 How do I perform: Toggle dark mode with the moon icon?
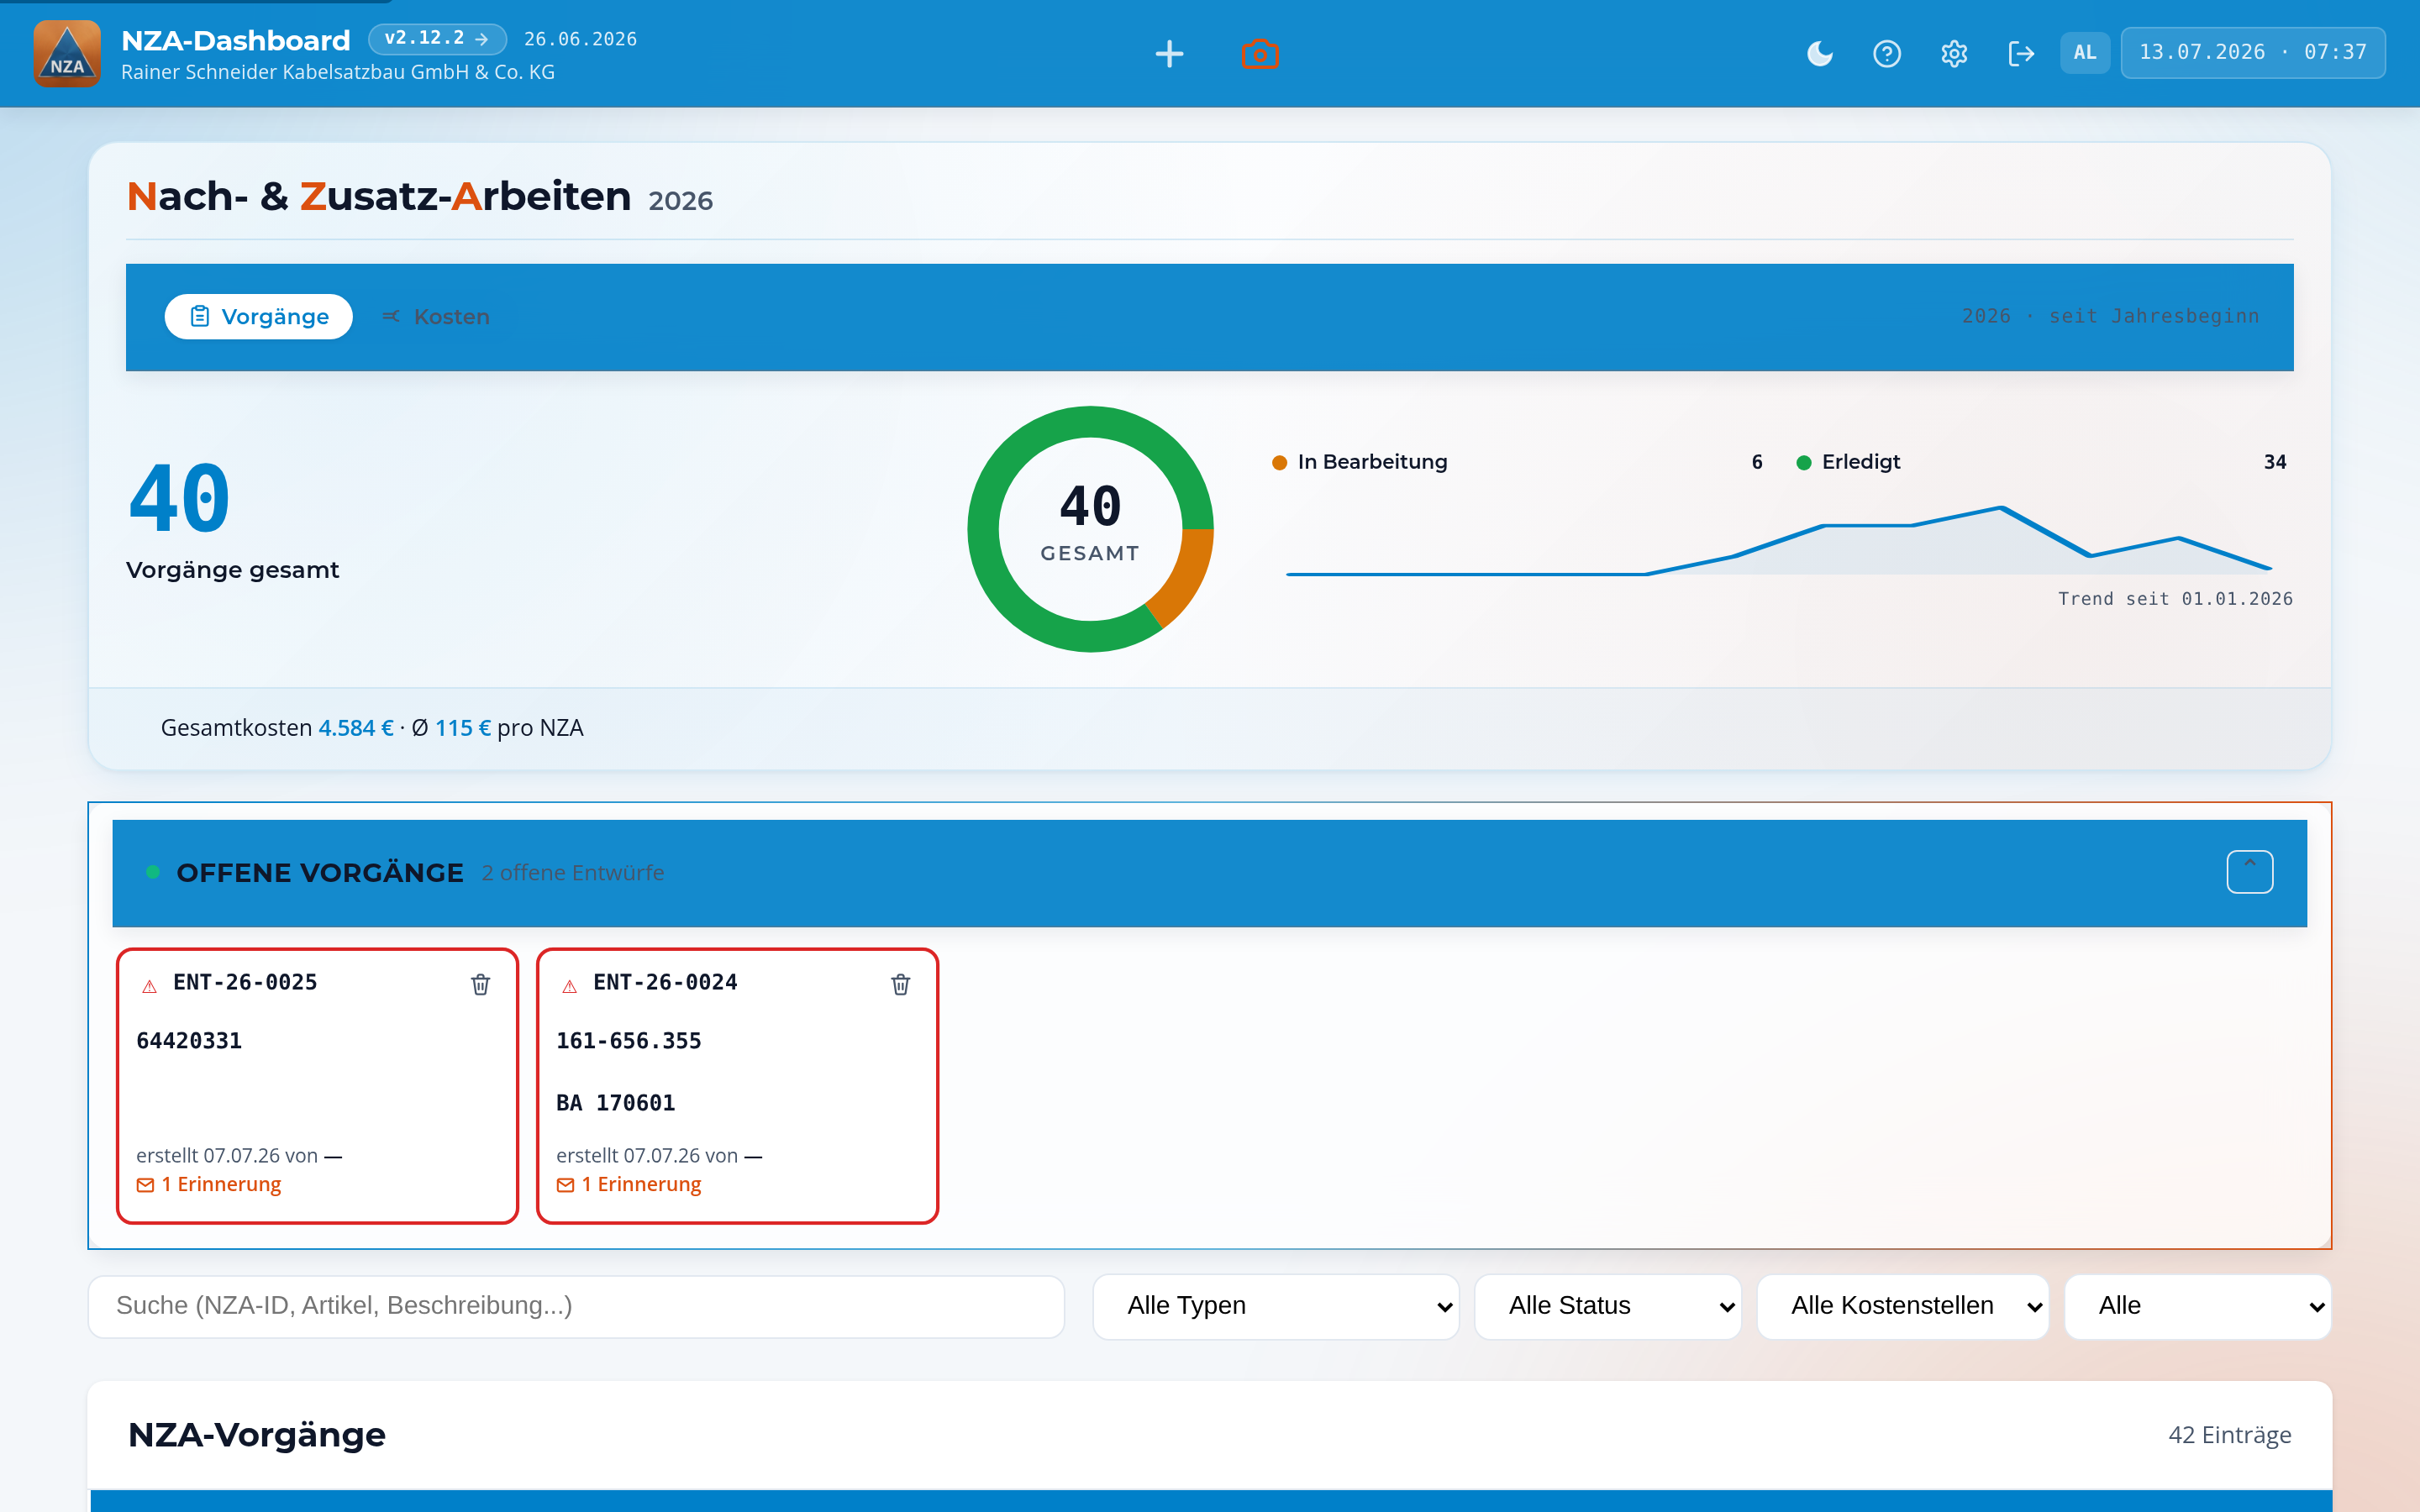click(x=1820, y=54)
